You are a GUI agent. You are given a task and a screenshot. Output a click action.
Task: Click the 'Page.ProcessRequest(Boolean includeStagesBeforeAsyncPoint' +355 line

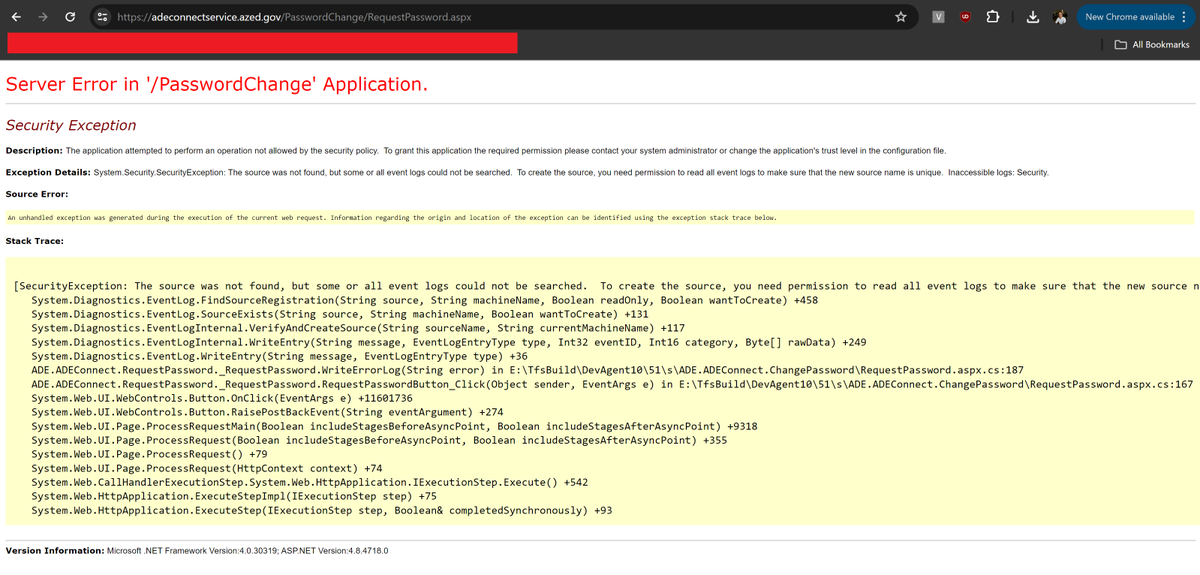tap(379, 440)
